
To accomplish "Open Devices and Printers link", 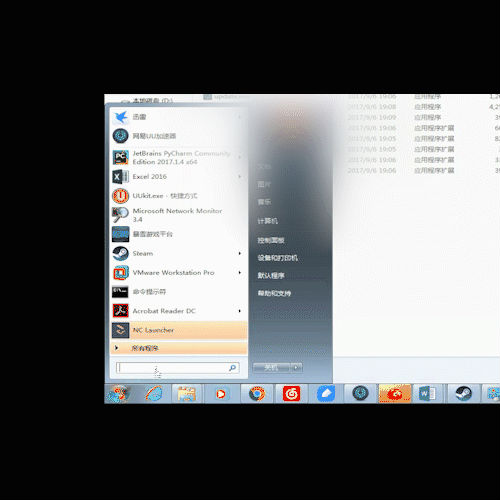I will pyautogui.click(x=278, y=258).
